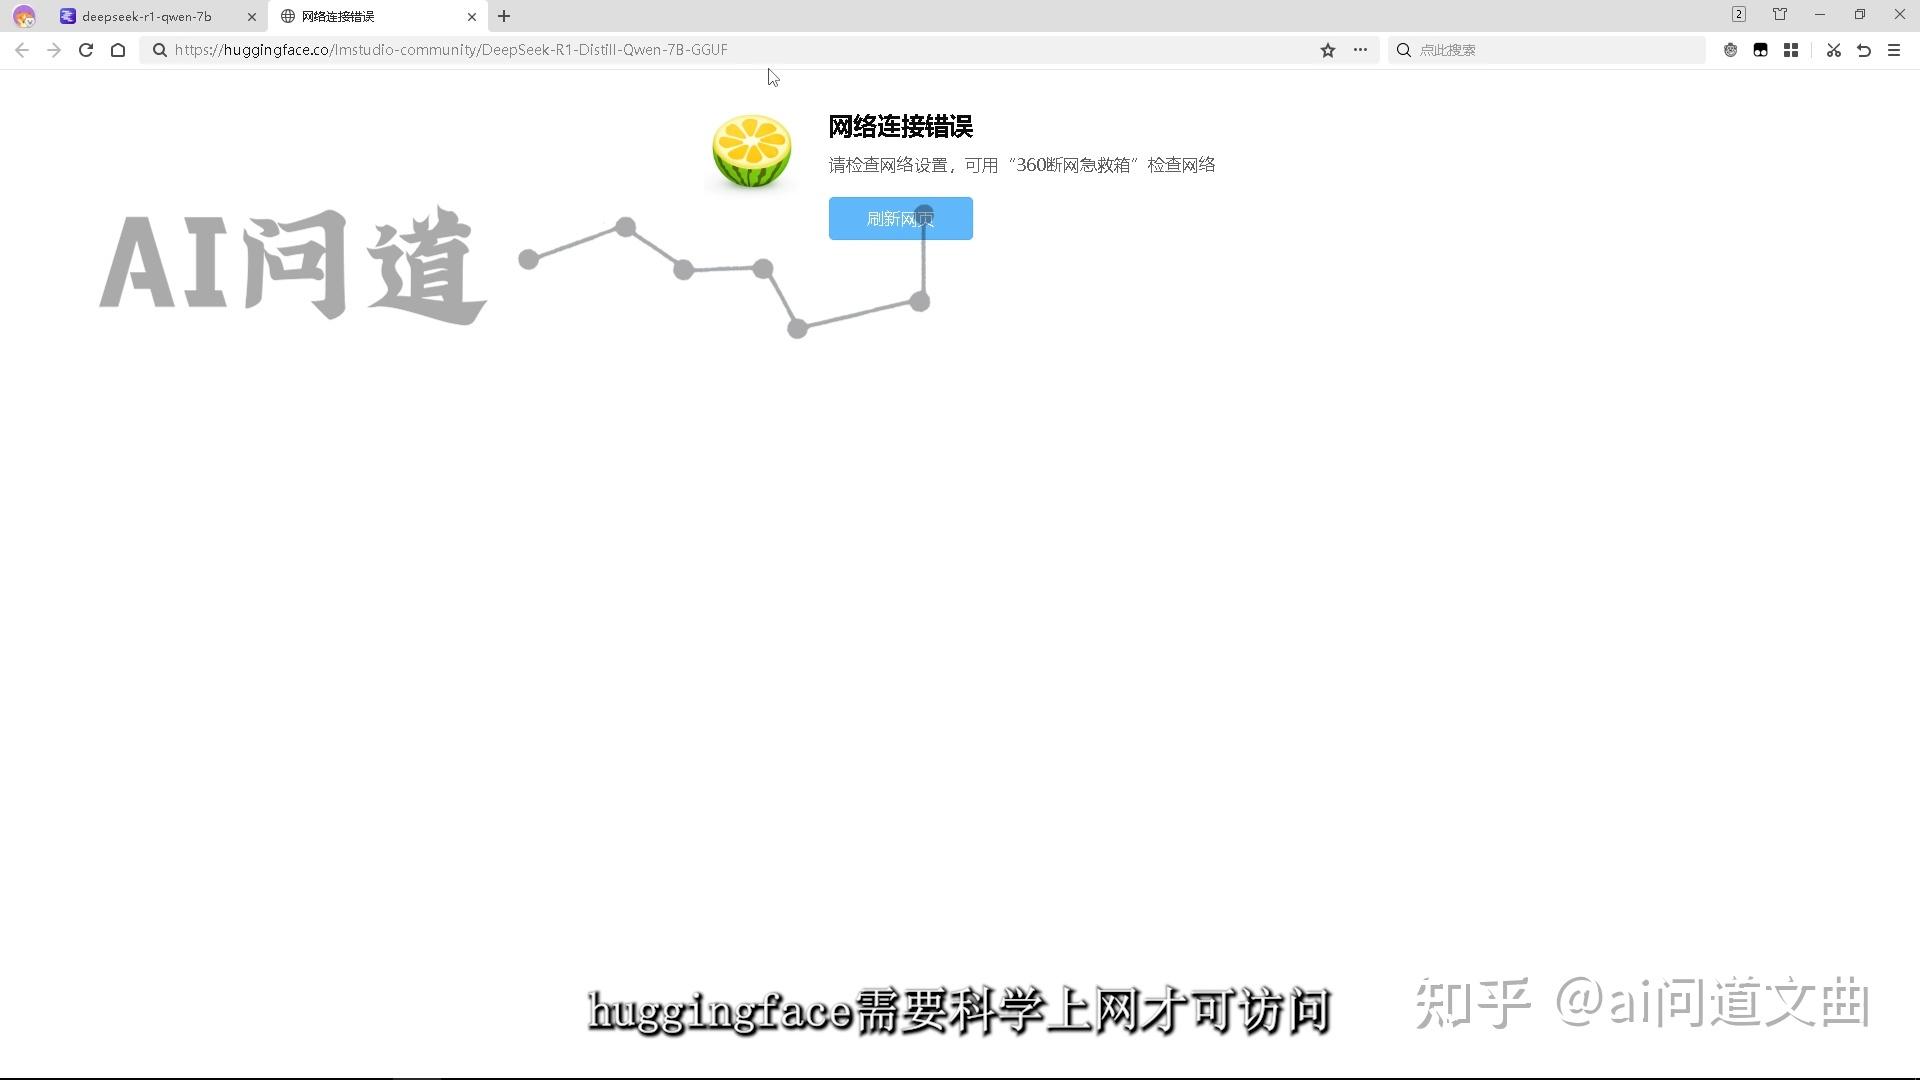Open browser skins via the t-shirt icon
The height and width of the screenshot is (1080, 1920).
click(x=1779, y=14)
